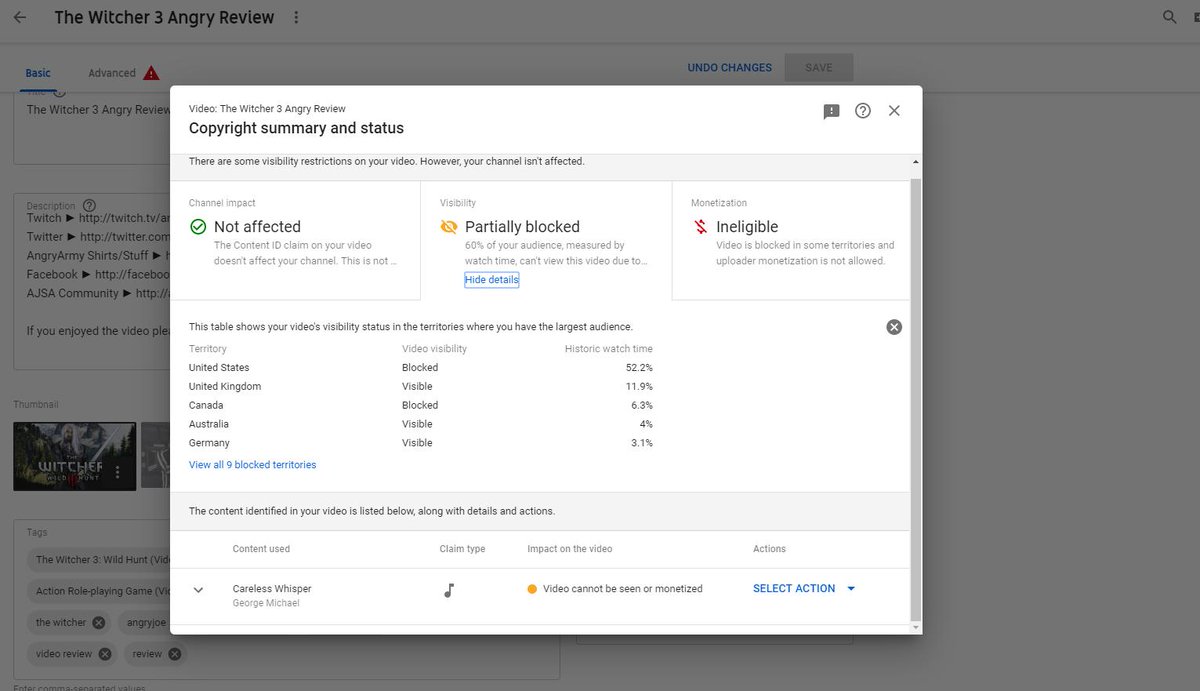This screenshot has height=691, width=1200.
Task: Click the Description help icon
Action: click(89, 205)
